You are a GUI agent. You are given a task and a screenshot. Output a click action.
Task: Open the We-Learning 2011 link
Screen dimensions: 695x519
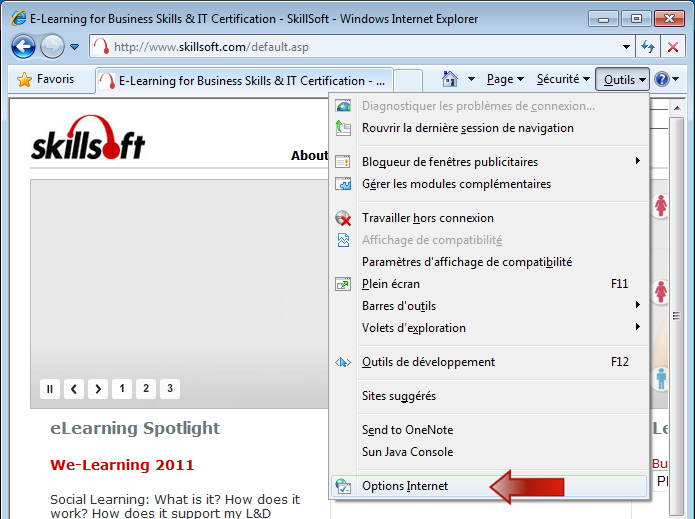pos(122,465)
